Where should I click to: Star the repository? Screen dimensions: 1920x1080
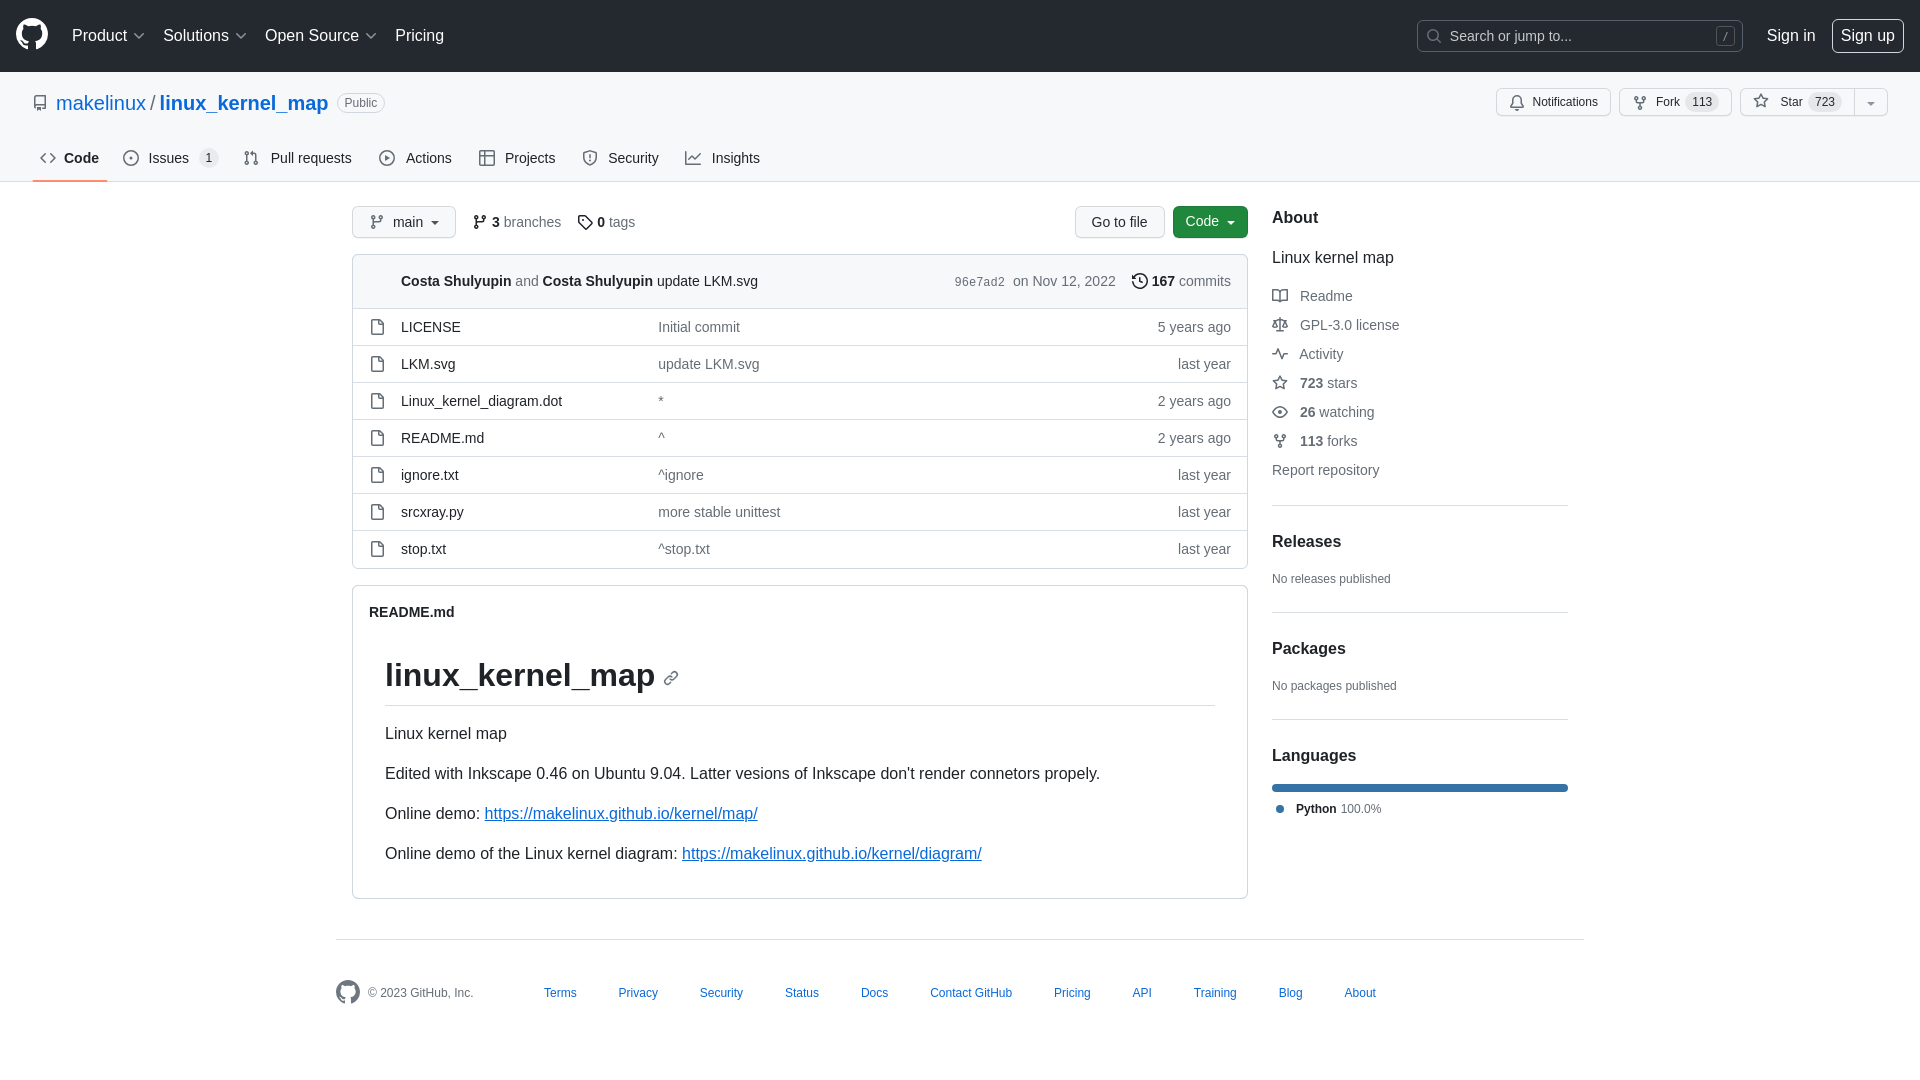(1797, 102)
